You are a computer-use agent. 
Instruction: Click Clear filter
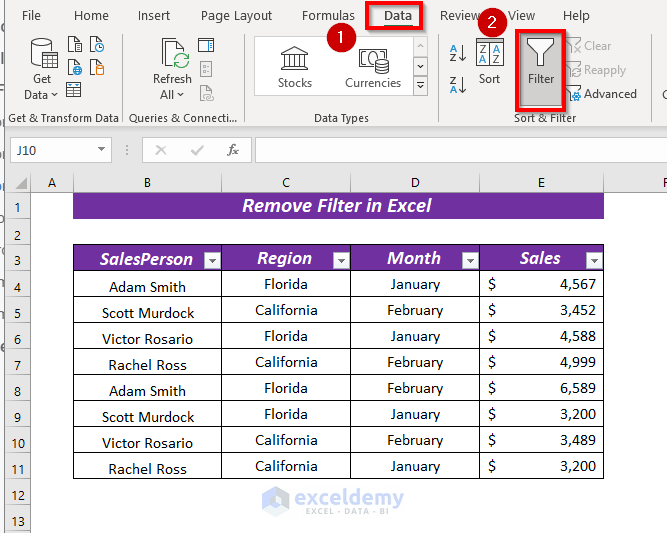click(589, 46)
